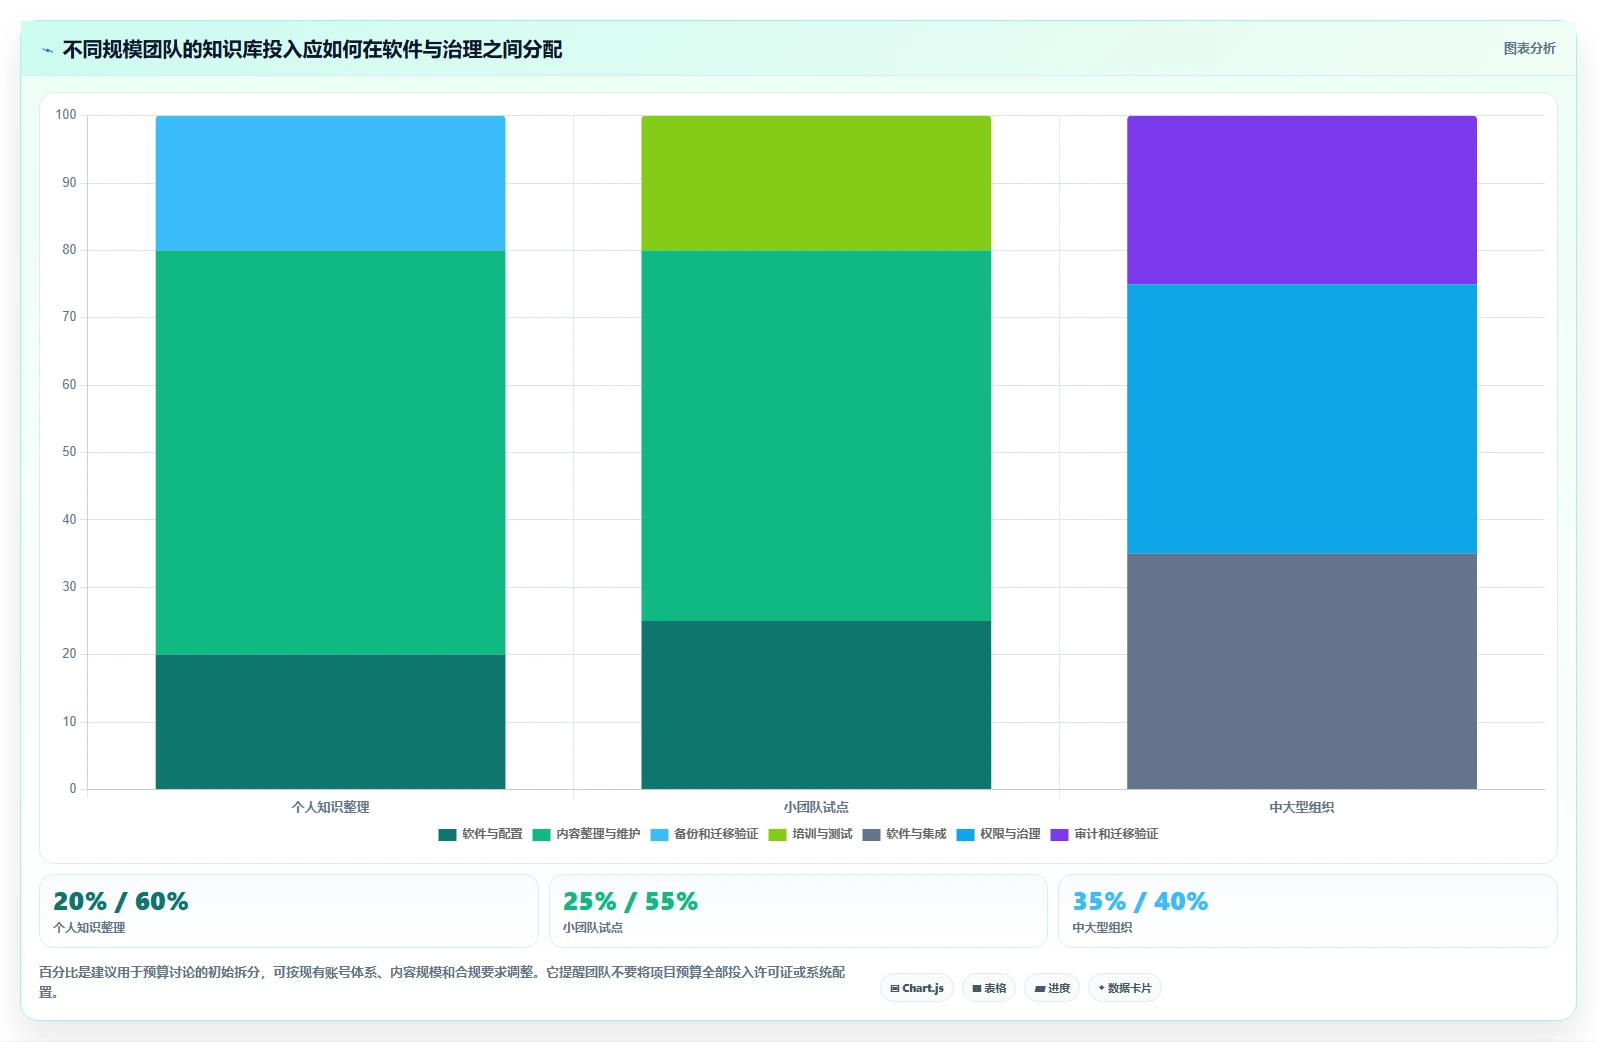The width and height of the screenshot is (1597, 1042).
Task: Click the 中大型组织 x-axis label
Action: click(1302, 807)
